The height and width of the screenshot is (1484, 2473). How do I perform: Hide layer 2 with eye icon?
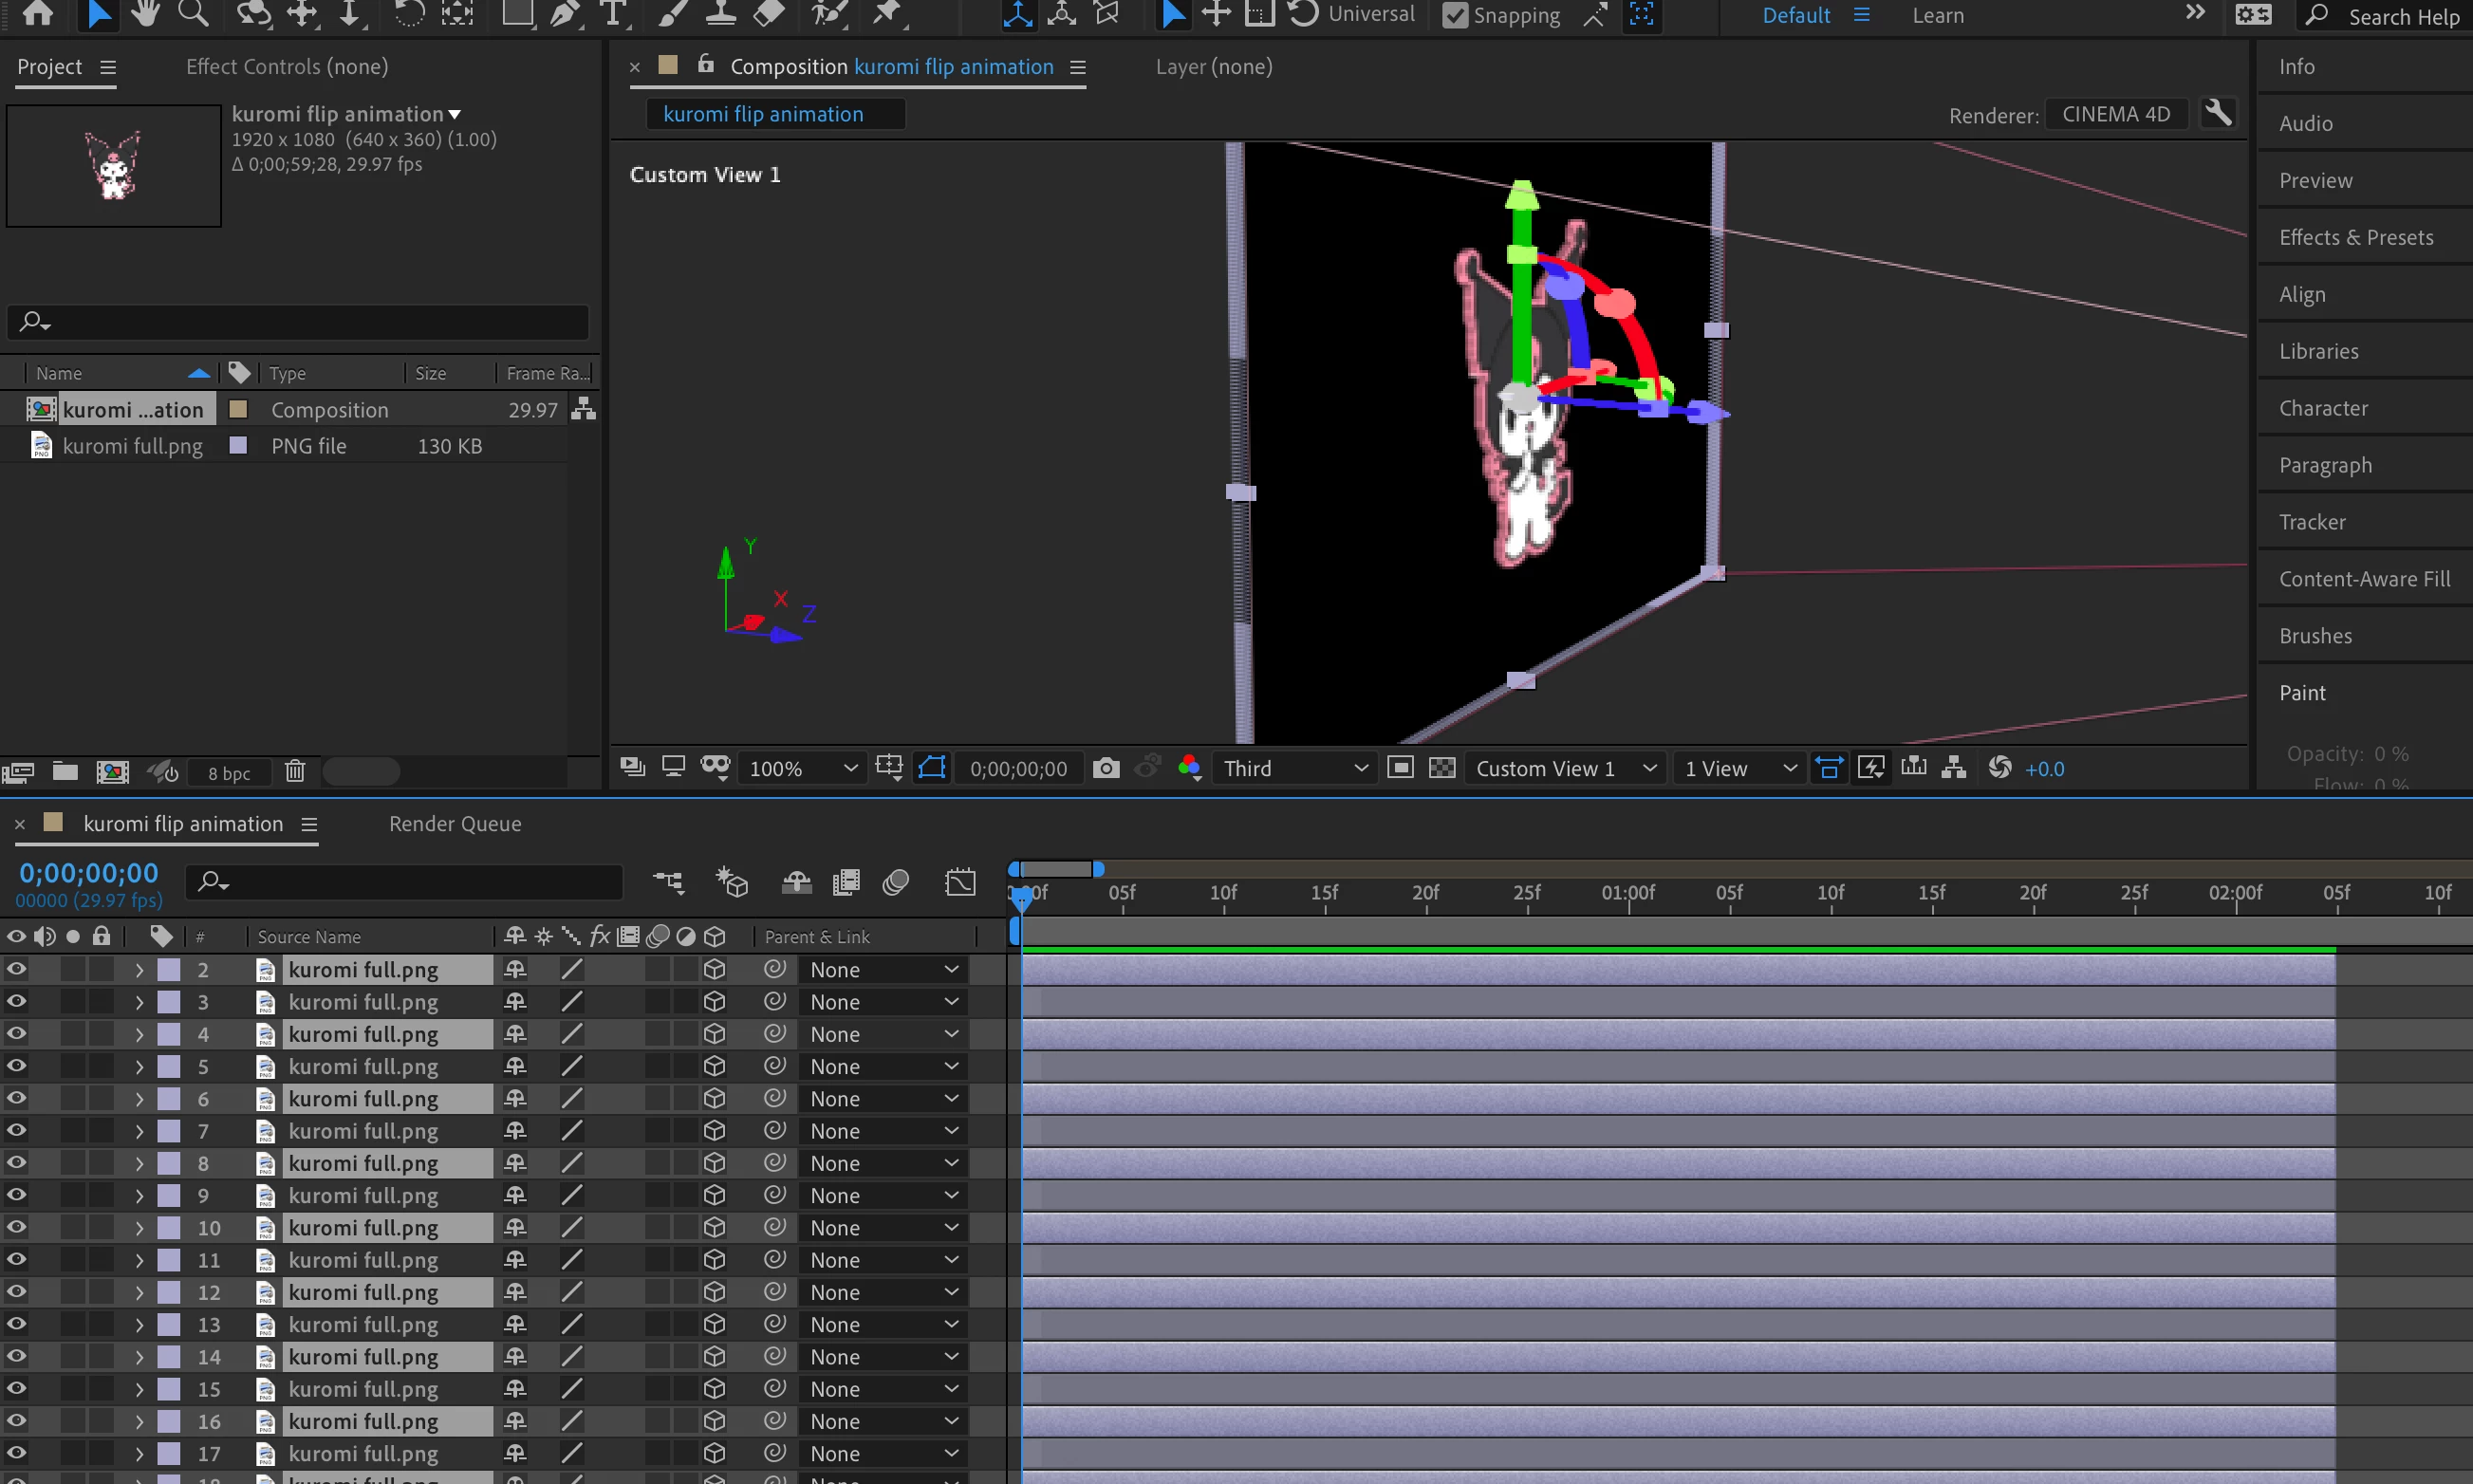click(16, 969)
